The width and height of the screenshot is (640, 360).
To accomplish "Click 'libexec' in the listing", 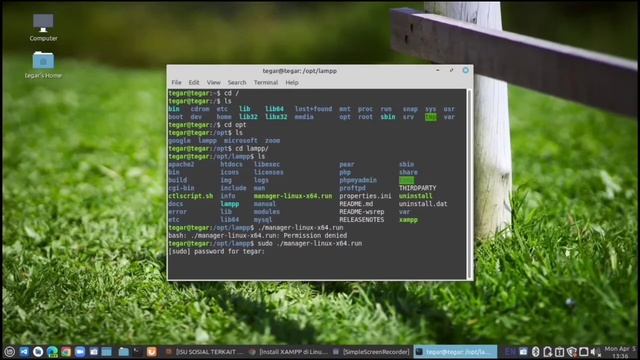I will tap(267, 164).
